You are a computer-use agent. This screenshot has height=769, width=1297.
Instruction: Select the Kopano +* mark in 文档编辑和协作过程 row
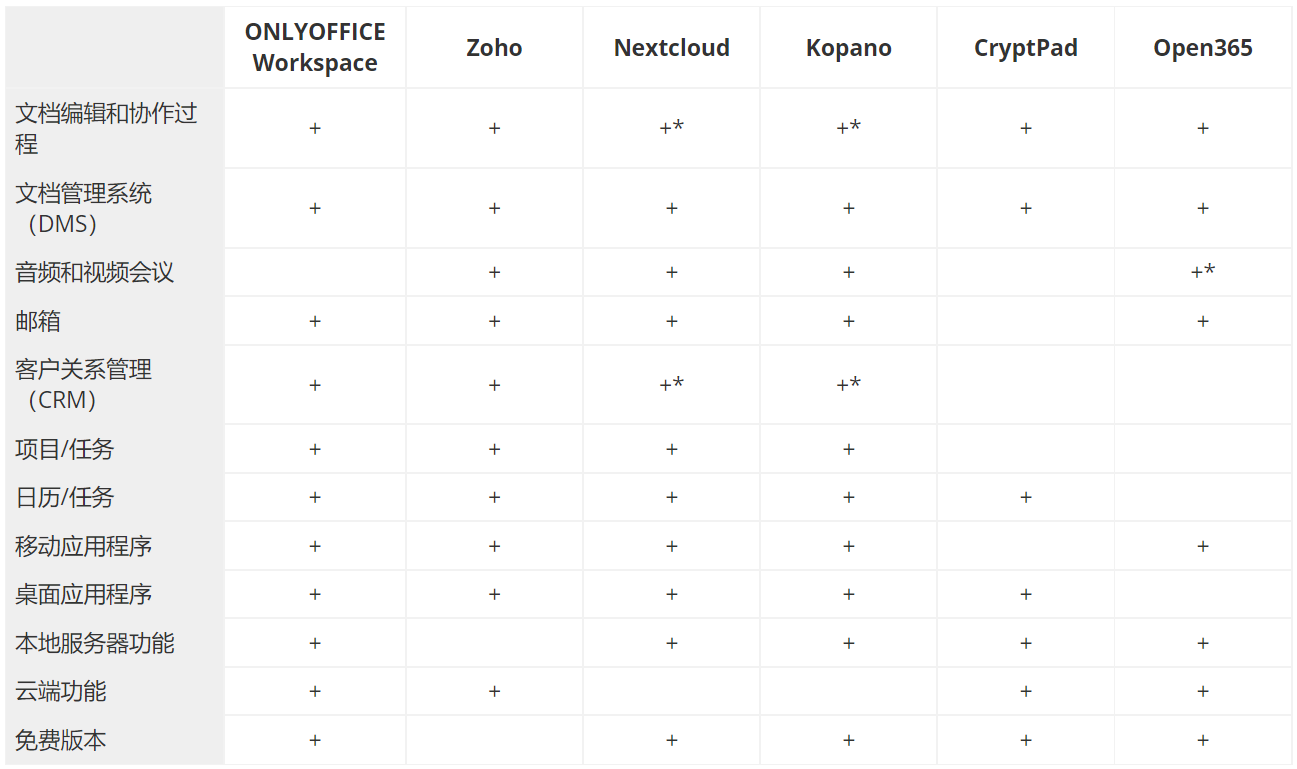[x=848, y=127]
